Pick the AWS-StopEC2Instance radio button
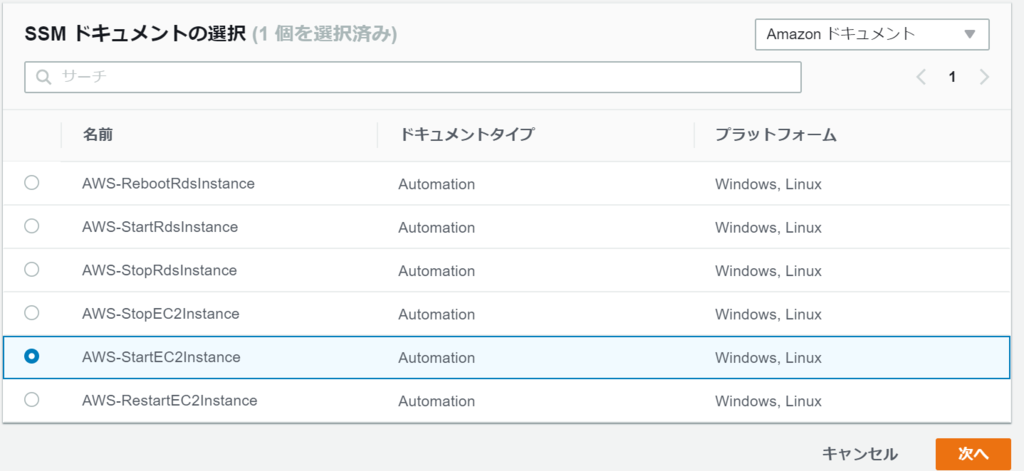Viewport: 1024px width, 471px height. [x=31, y=313]
